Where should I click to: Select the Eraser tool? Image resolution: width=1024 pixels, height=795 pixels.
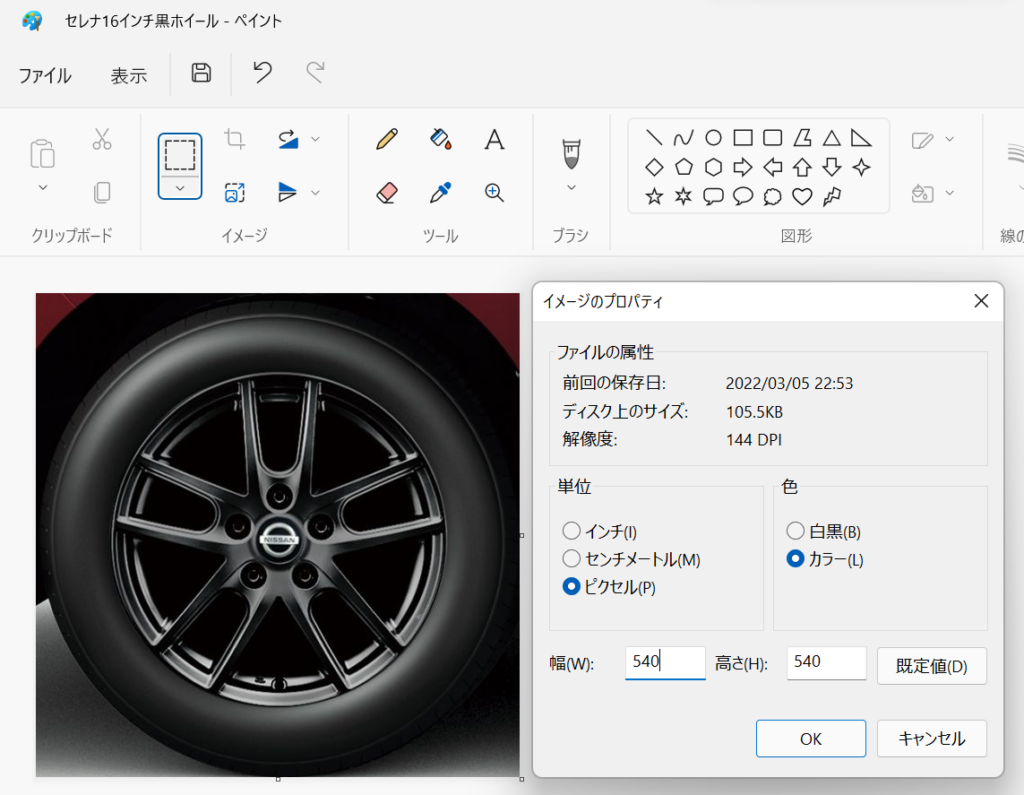pyautogui.click(x=387, y=193)
